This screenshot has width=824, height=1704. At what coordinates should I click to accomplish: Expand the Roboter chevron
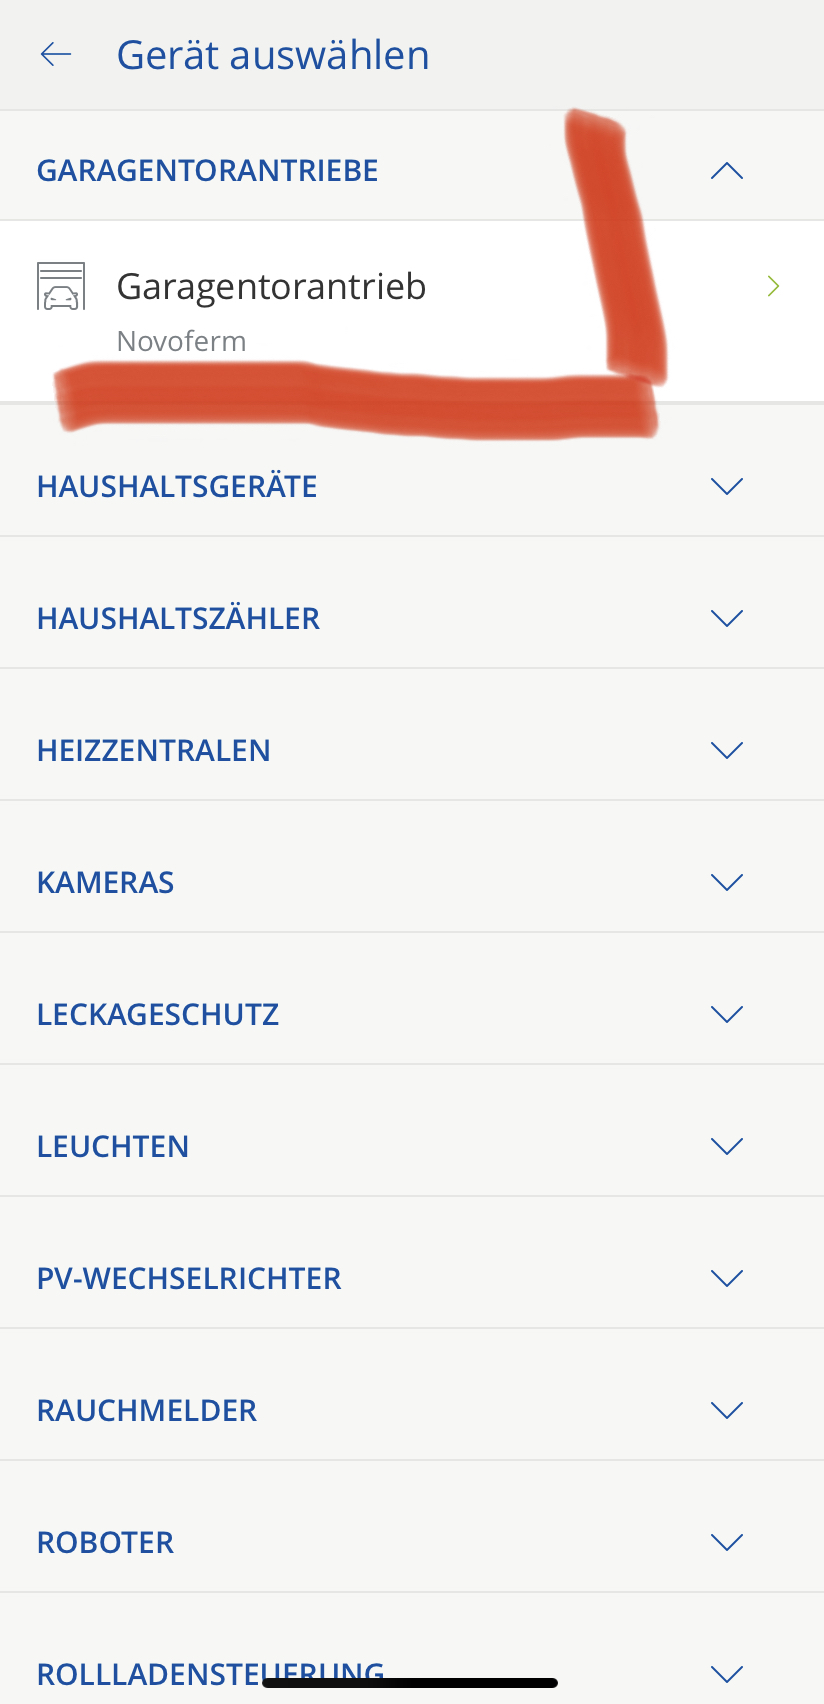pyautogui.click(x=727, y=1542)
